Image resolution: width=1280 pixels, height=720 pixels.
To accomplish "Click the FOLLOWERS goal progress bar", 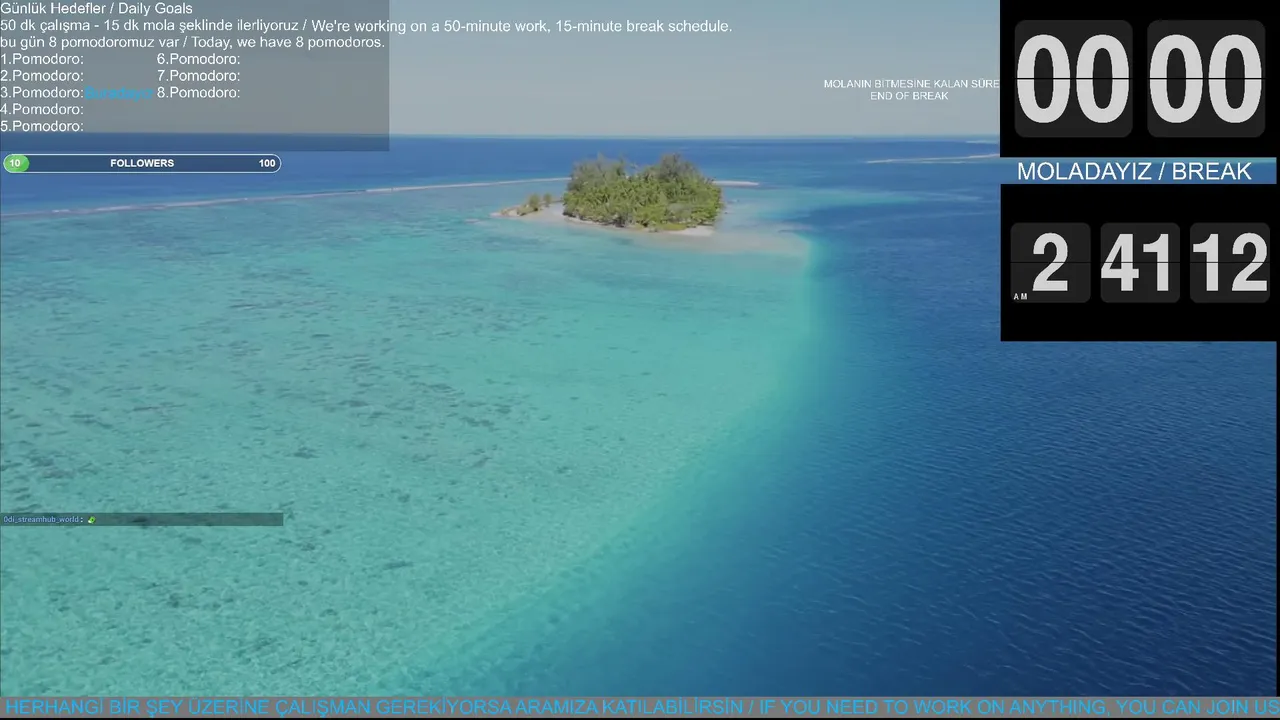I will [x=142, y=163].
